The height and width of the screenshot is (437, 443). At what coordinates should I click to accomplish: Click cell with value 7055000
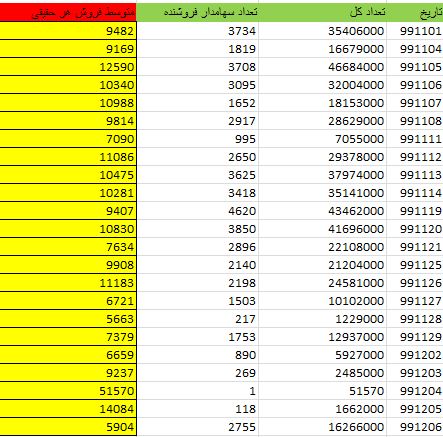[323, 139]
